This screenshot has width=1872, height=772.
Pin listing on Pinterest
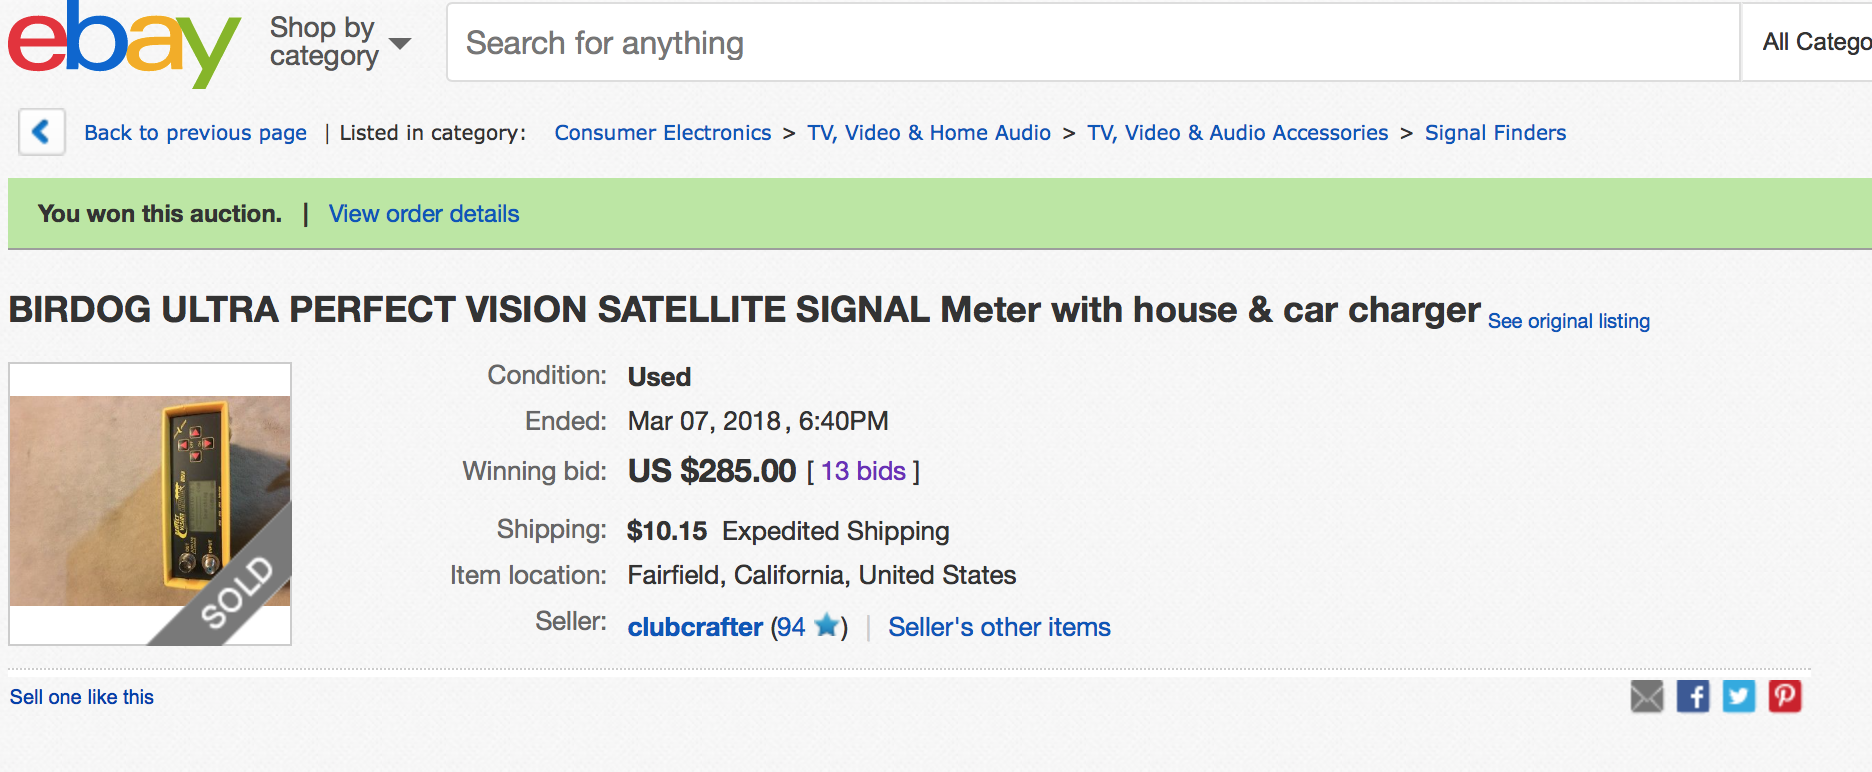[1784, 696]
